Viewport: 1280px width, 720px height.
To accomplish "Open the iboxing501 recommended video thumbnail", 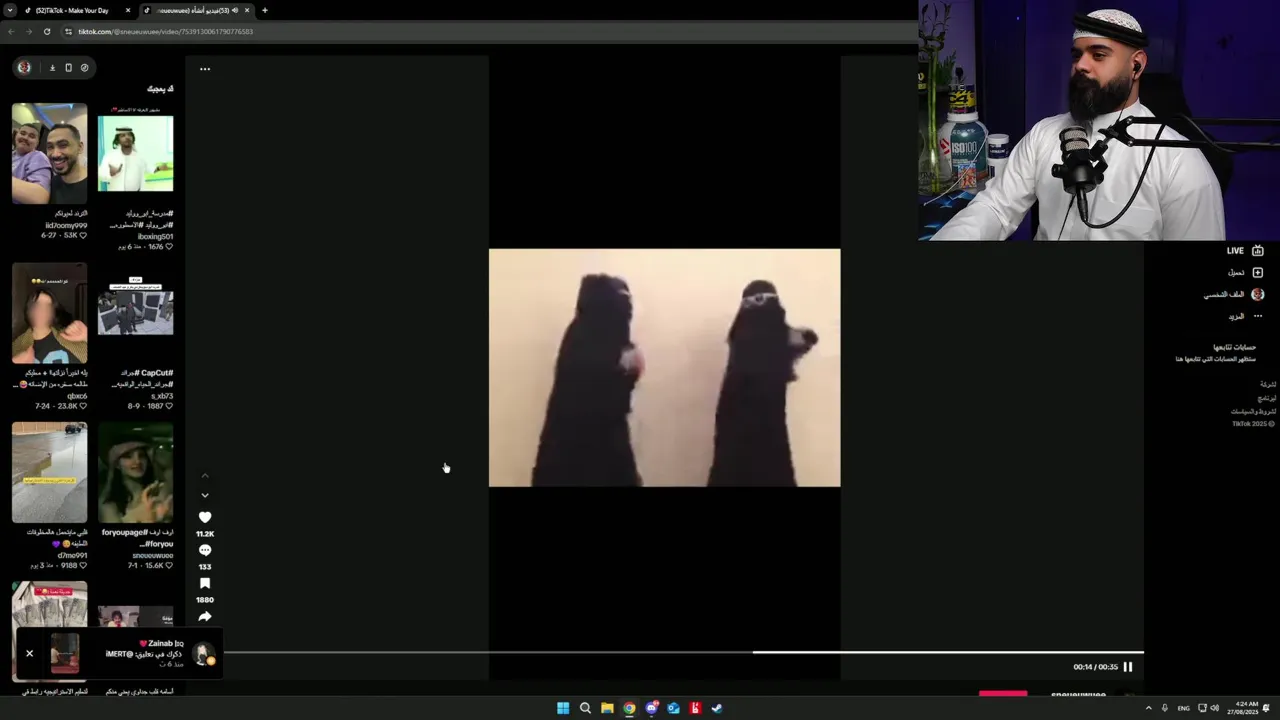I will pyautogui.click(x=135, y=153).
